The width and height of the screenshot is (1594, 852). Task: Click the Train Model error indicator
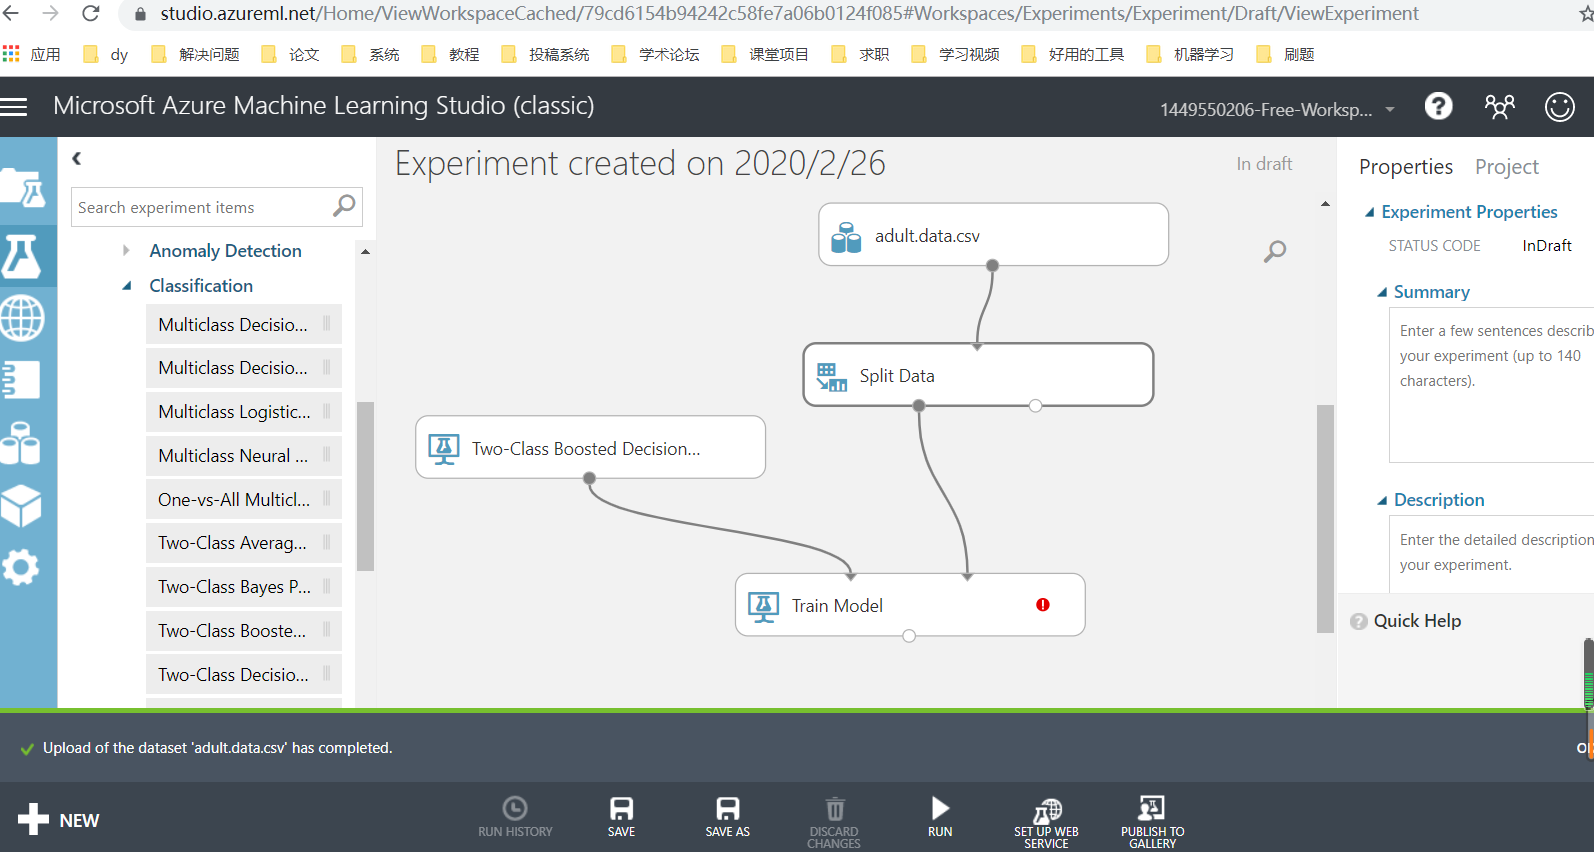tap(1043, 604)
